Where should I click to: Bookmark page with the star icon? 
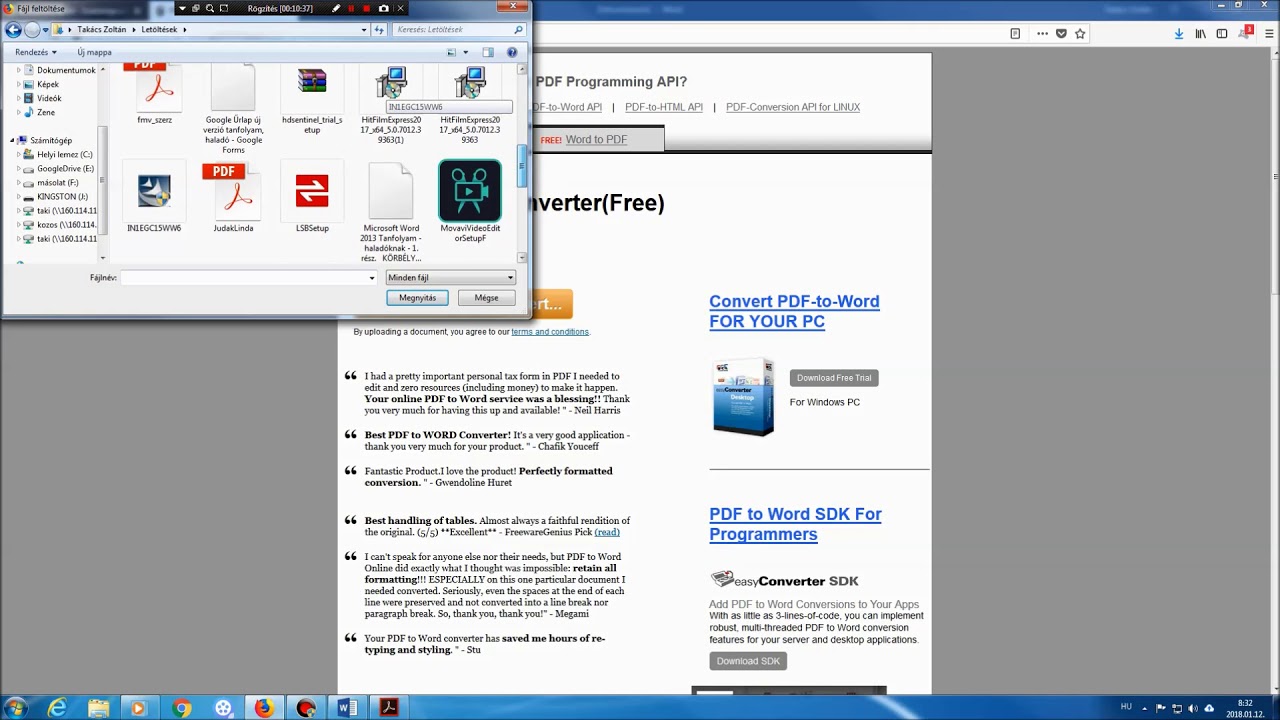click(x=1080, y=33)
